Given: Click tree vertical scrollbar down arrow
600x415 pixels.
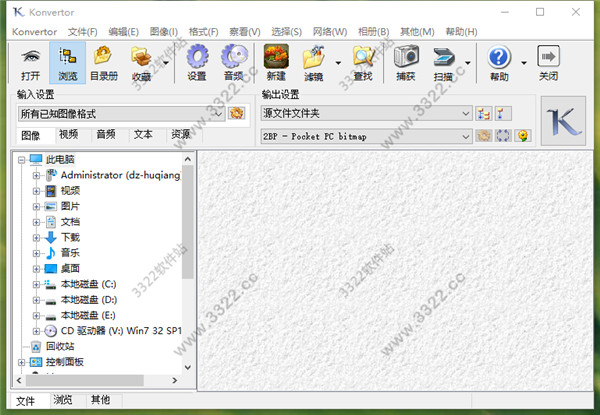Looking at the screenshot, I should (x=188, y=368).
